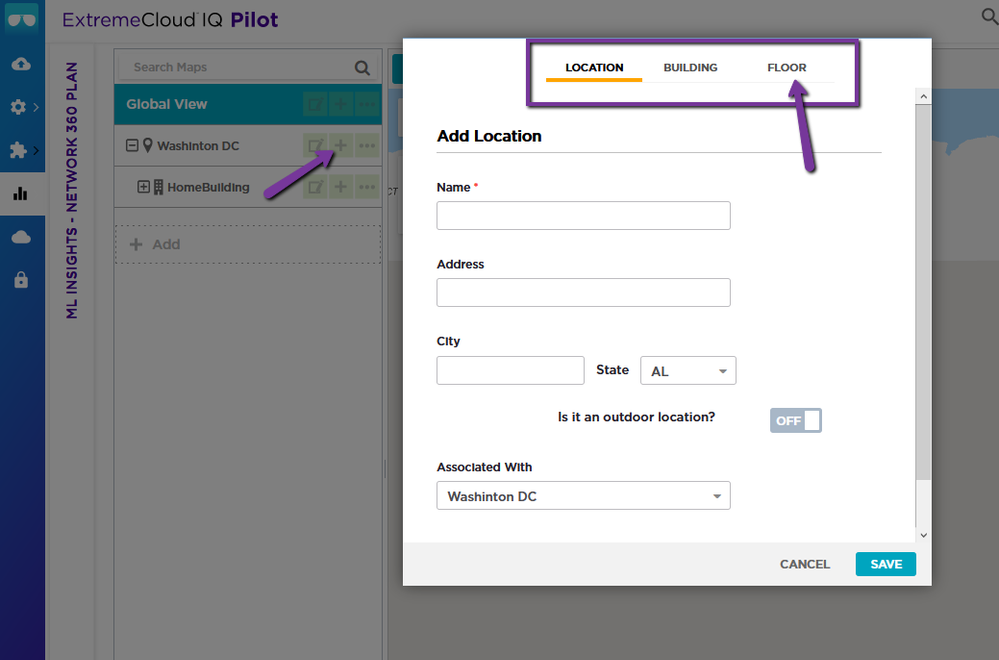
Task: Expand the HomeBuilding tree node
Action: tap(143, 187)
